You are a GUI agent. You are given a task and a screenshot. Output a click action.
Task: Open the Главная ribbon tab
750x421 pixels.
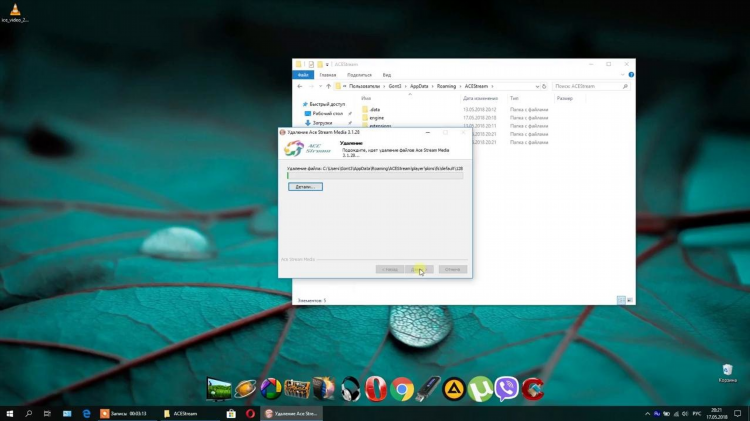tap(328, 75)
